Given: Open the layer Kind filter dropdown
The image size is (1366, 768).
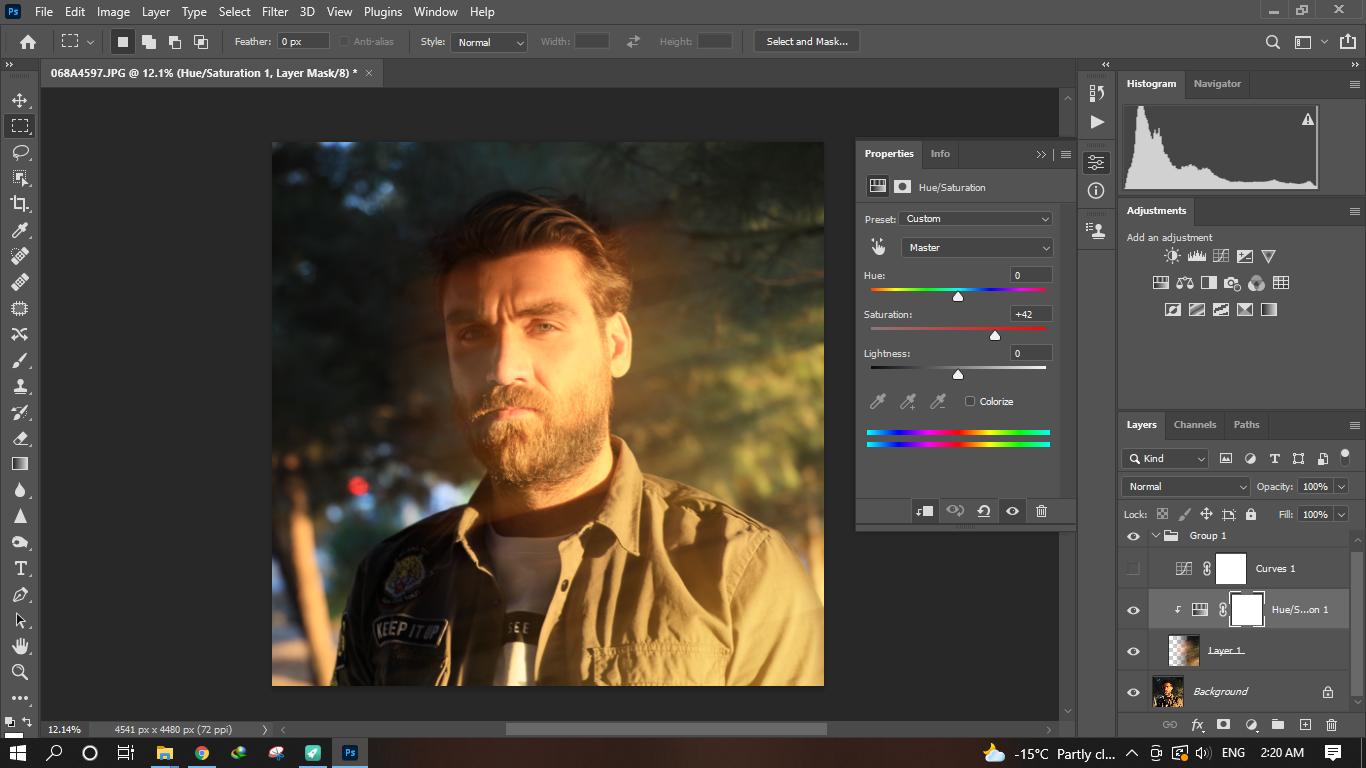Looking at the screenshot, I should pos(1165,459).
